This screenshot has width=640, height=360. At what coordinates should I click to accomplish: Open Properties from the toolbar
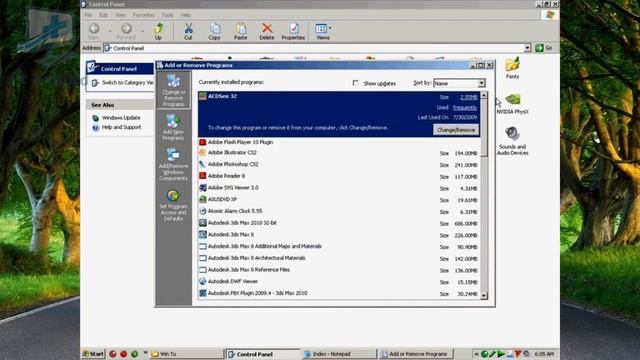(x=293, y=31)
